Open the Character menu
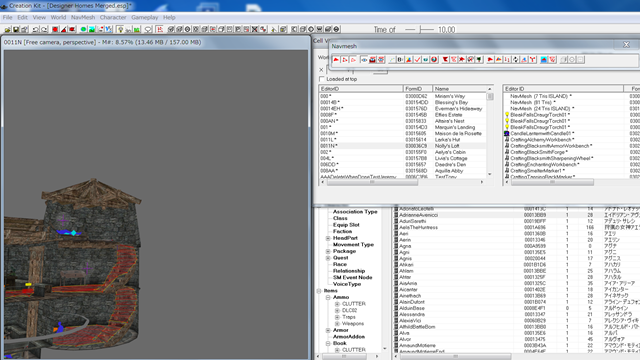 point(113,18)
